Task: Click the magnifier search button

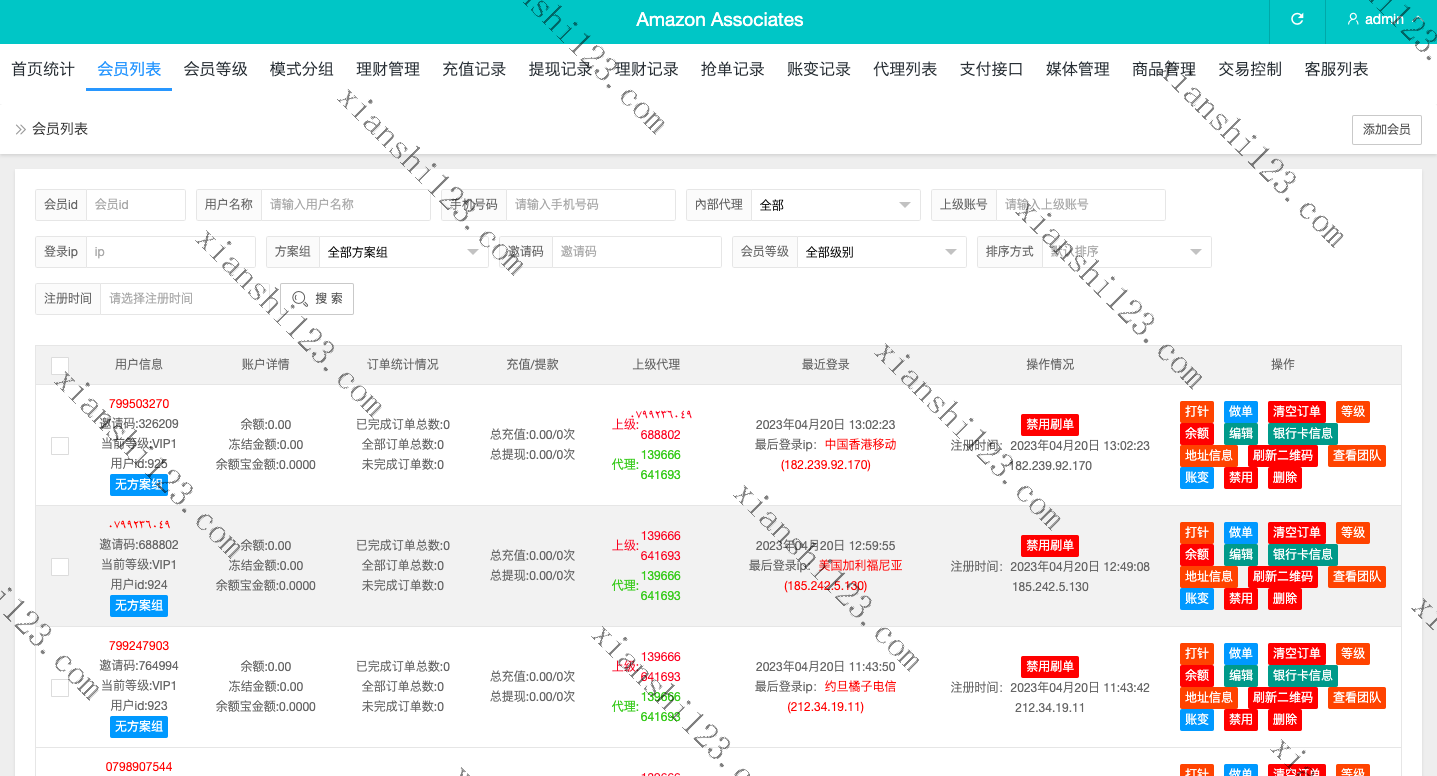Action: pyautogui.click(x=317, y=299)
